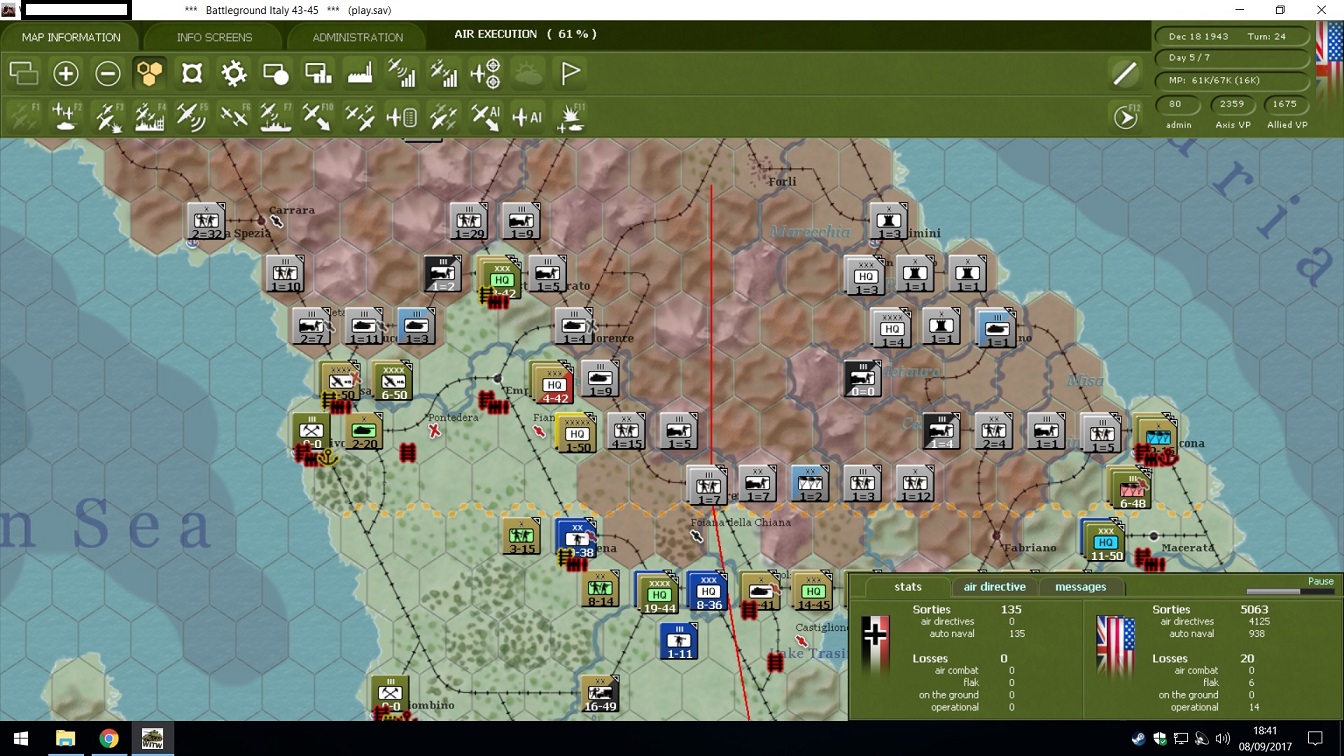Switch to the air directive tab
Viewport: 1344px width, 756px height.
pyautogui.click(x=994, y=587)
